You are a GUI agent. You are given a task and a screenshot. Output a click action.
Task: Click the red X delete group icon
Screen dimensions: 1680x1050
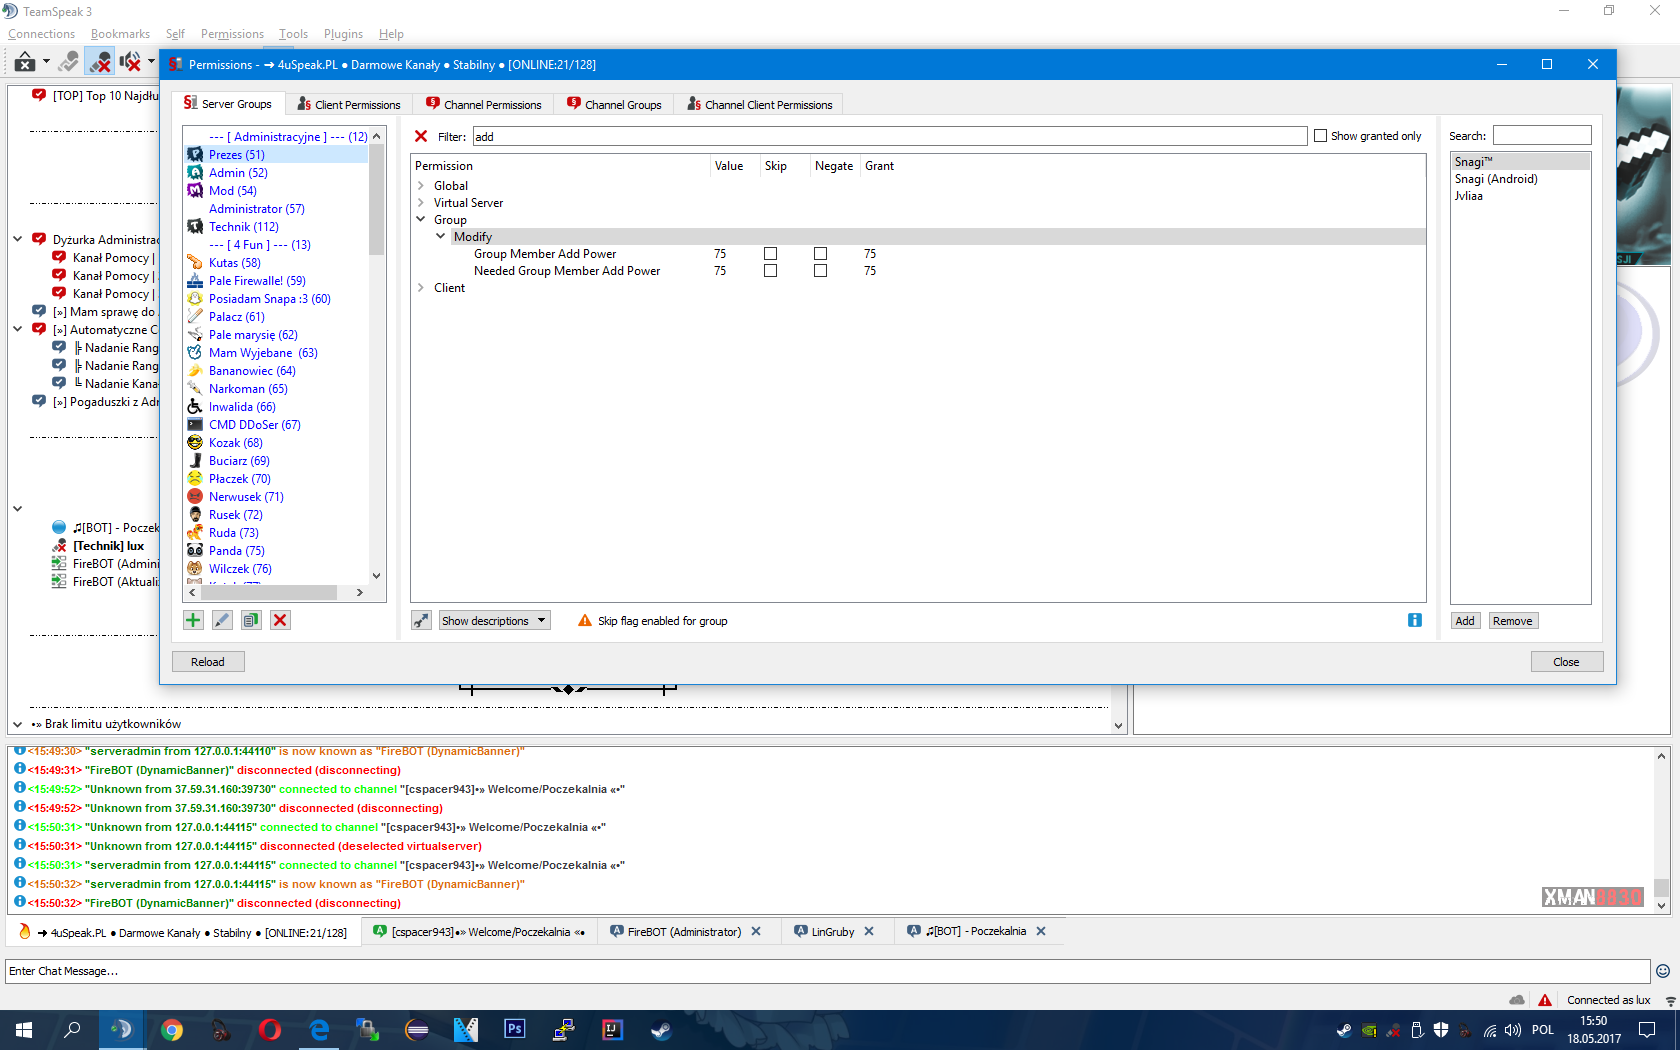280,620
